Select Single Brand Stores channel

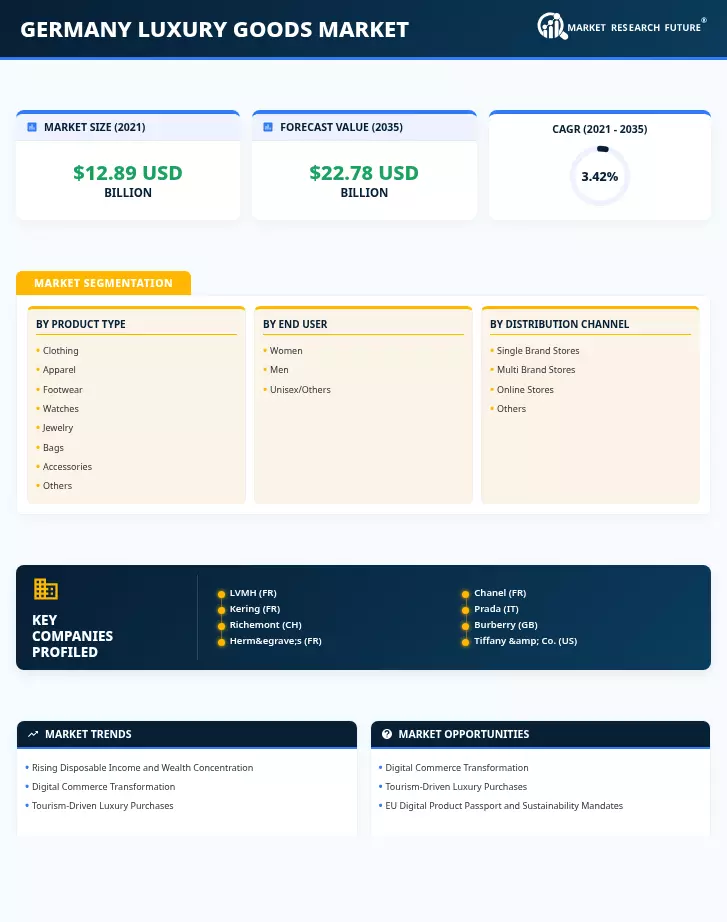click(538, 350)
